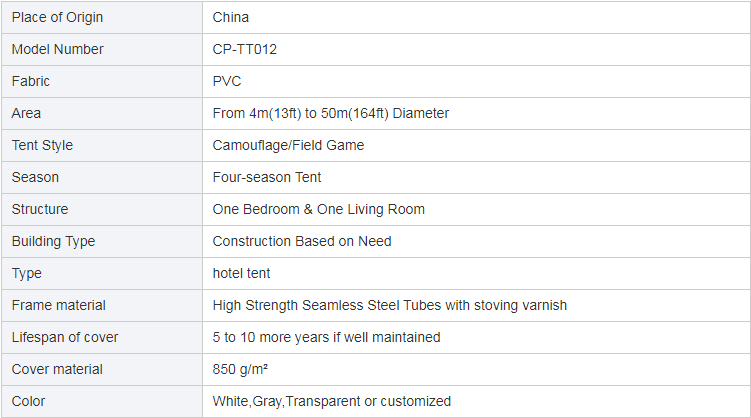Click the Frame material label

click(58, 305)
